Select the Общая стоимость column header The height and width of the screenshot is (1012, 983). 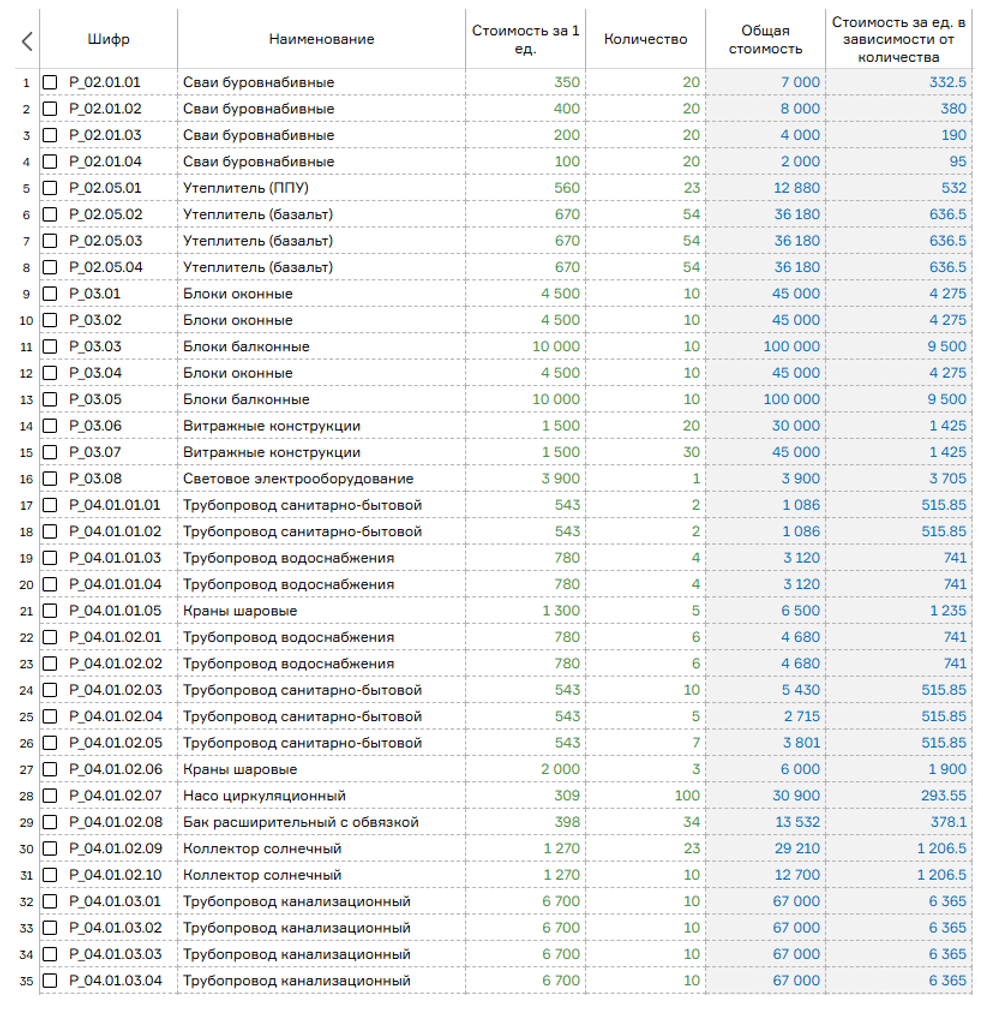[765, 40]
